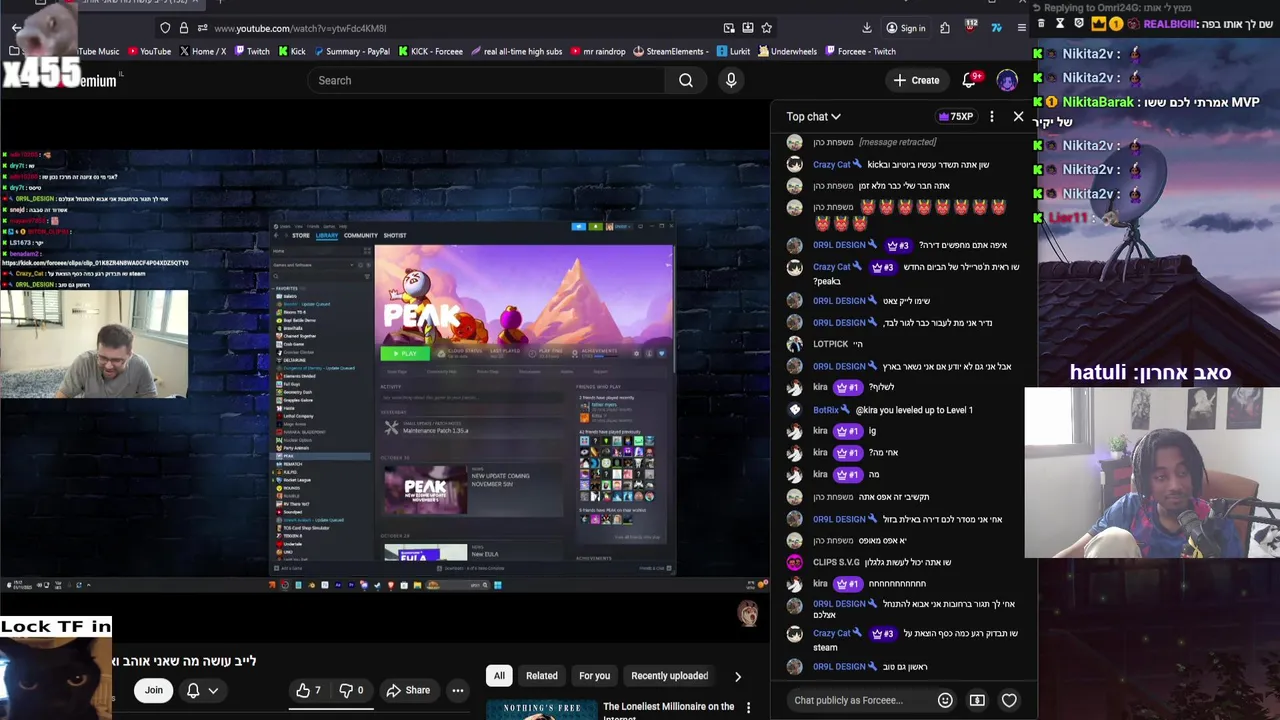Click browser Sign in button

pos(905,28)
